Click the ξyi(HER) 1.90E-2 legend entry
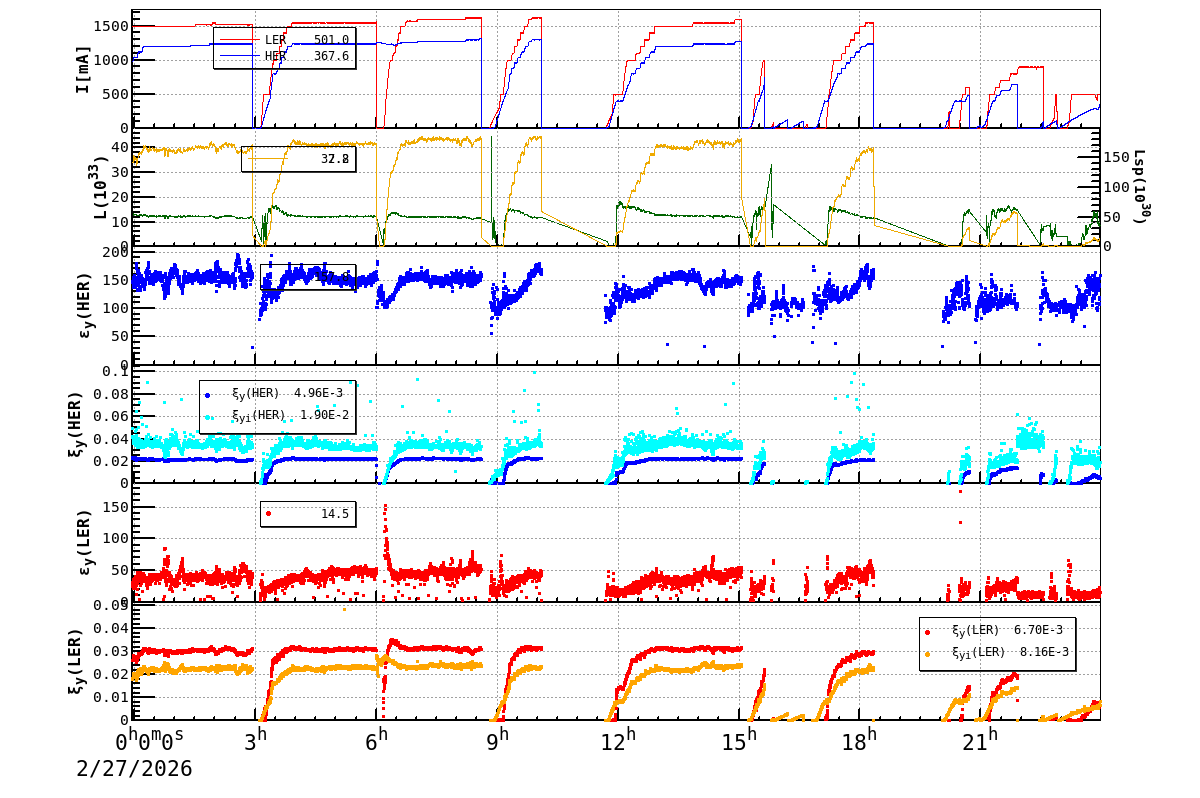Image resolution: width=1200 pixels, height=798 pixels. pyautogui.click(x=275, y=415)
